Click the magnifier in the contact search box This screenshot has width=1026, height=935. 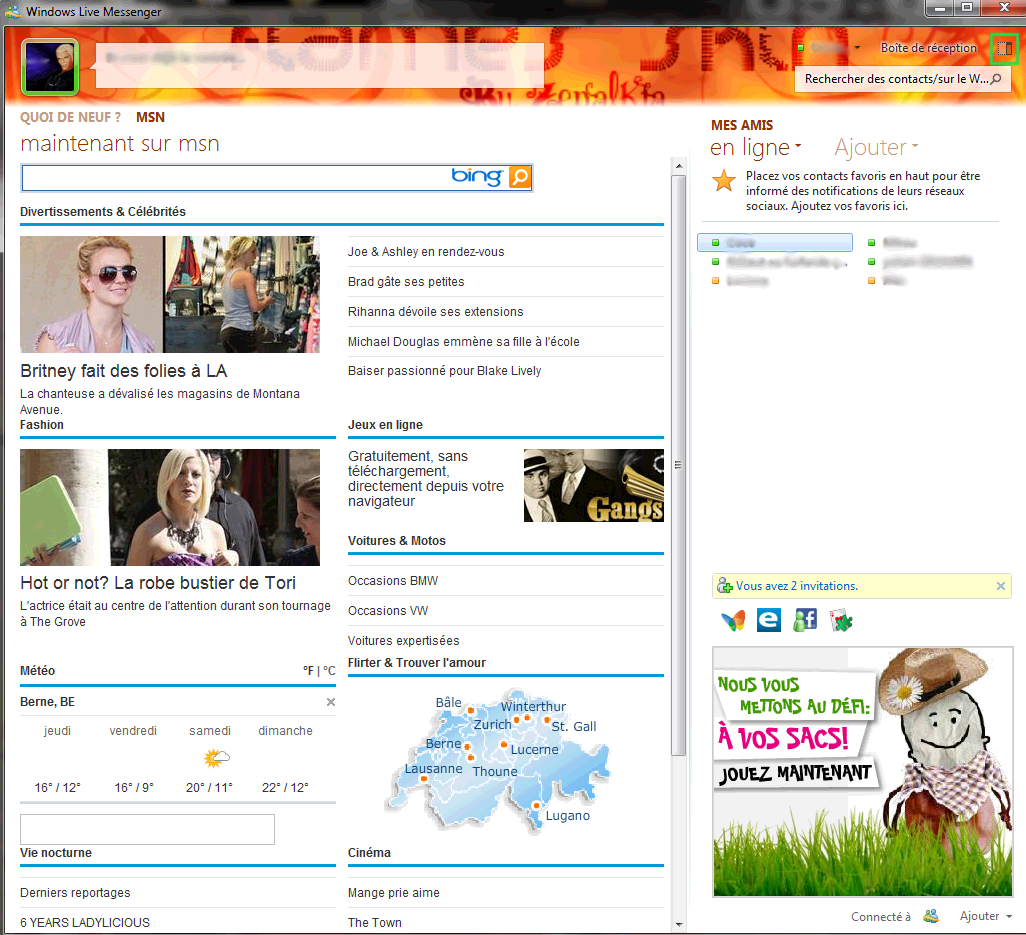(996, 79)
